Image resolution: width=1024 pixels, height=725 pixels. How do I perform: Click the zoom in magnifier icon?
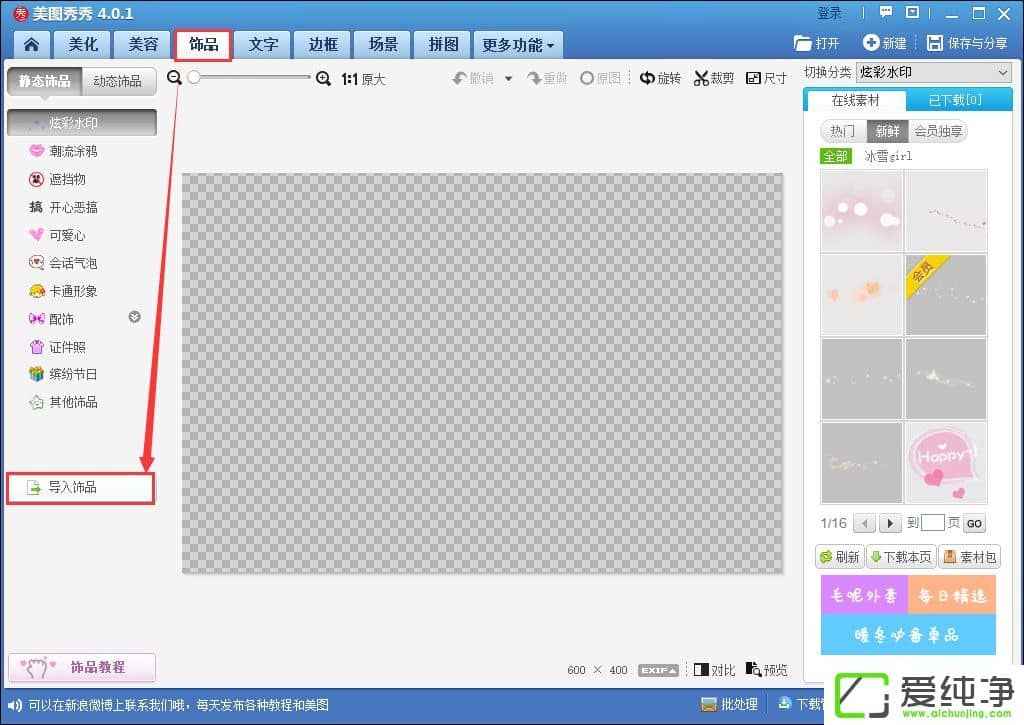[x=323, y=78]
